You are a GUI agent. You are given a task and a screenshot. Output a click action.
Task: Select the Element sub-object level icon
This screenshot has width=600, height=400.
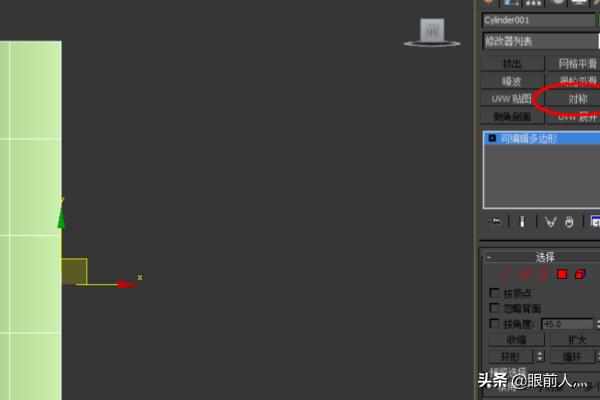(x=580, y=274)
